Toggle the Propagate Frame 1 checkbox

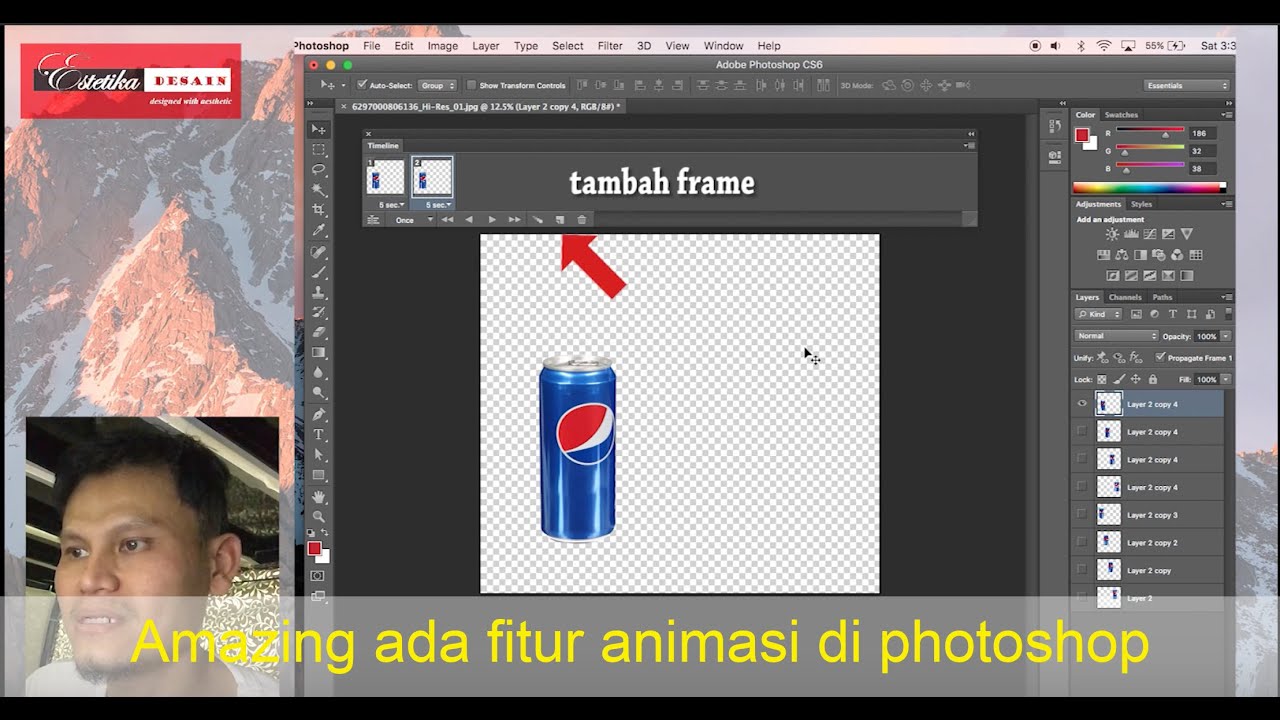pyautogui.click(x=1160, y=357)
